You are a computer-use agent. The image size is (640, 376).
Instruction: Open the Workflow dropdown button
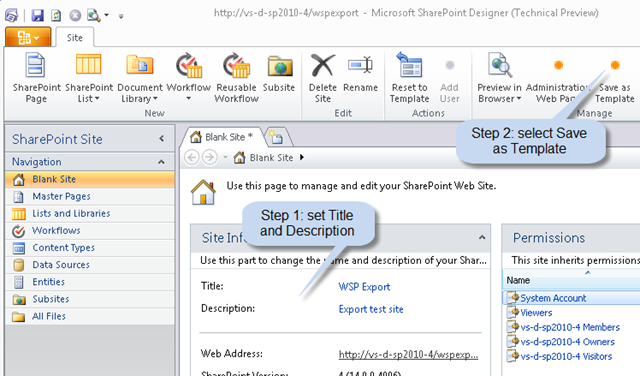click(189, 78)
